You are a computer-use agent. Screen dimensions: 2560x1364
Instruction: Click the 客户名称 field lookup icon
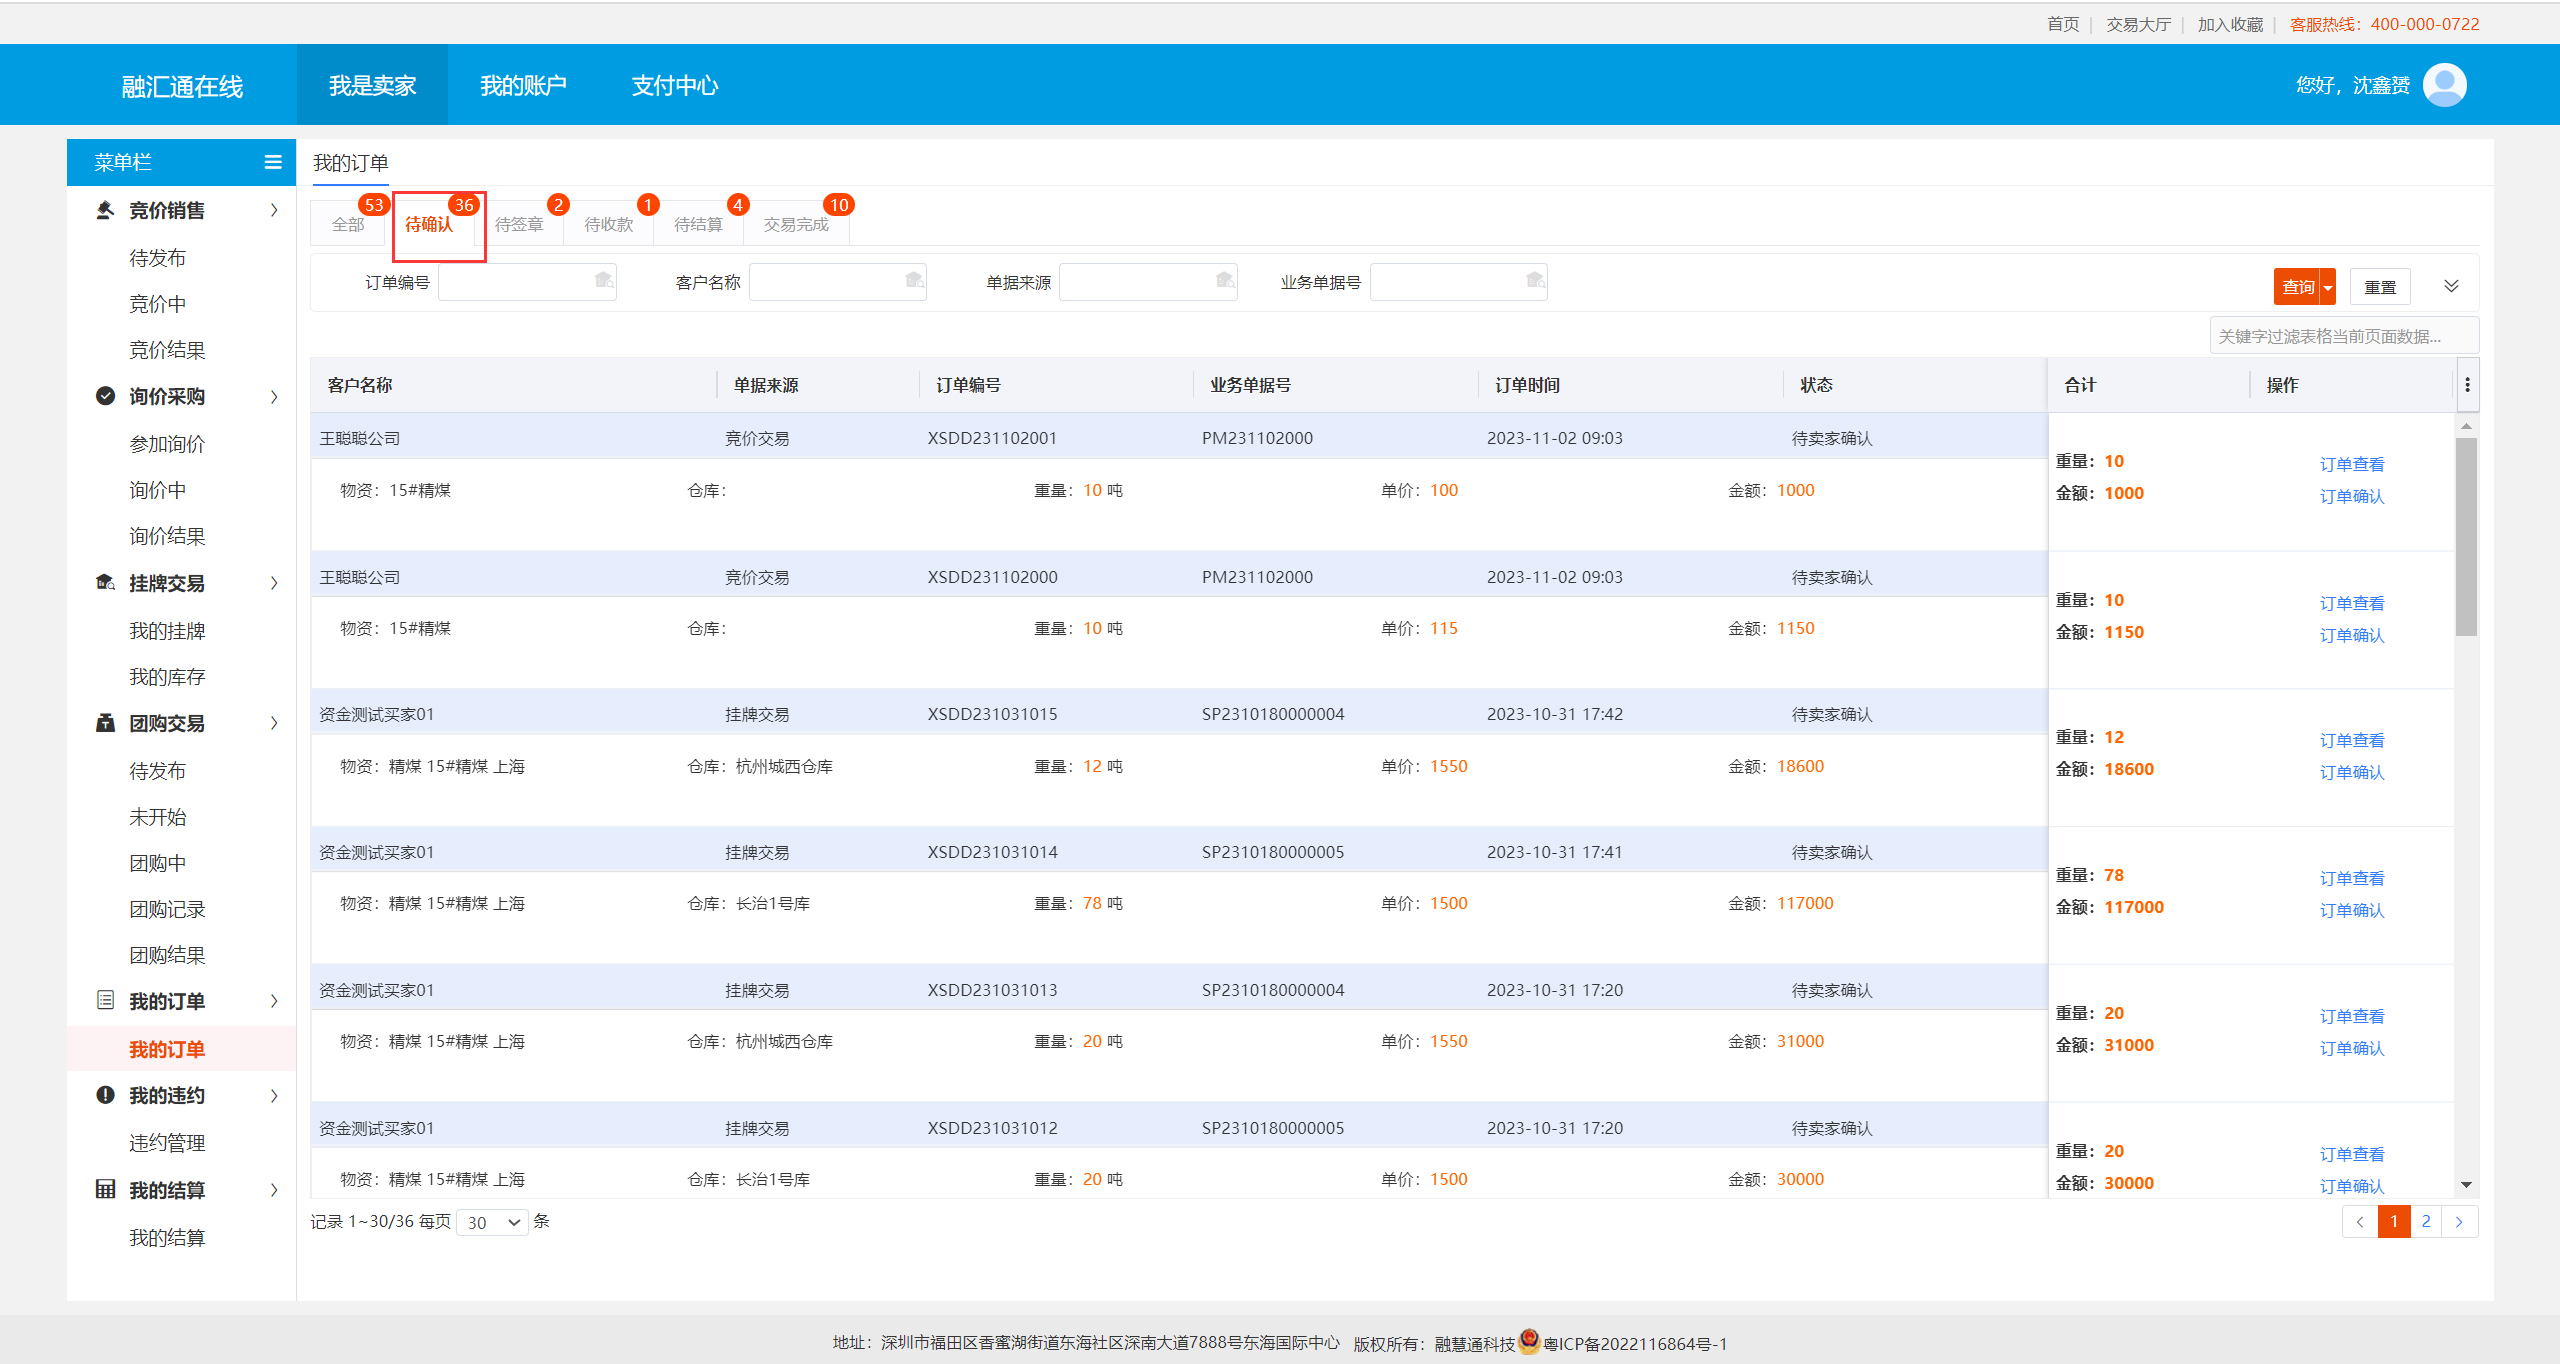[x=914, y=280]
